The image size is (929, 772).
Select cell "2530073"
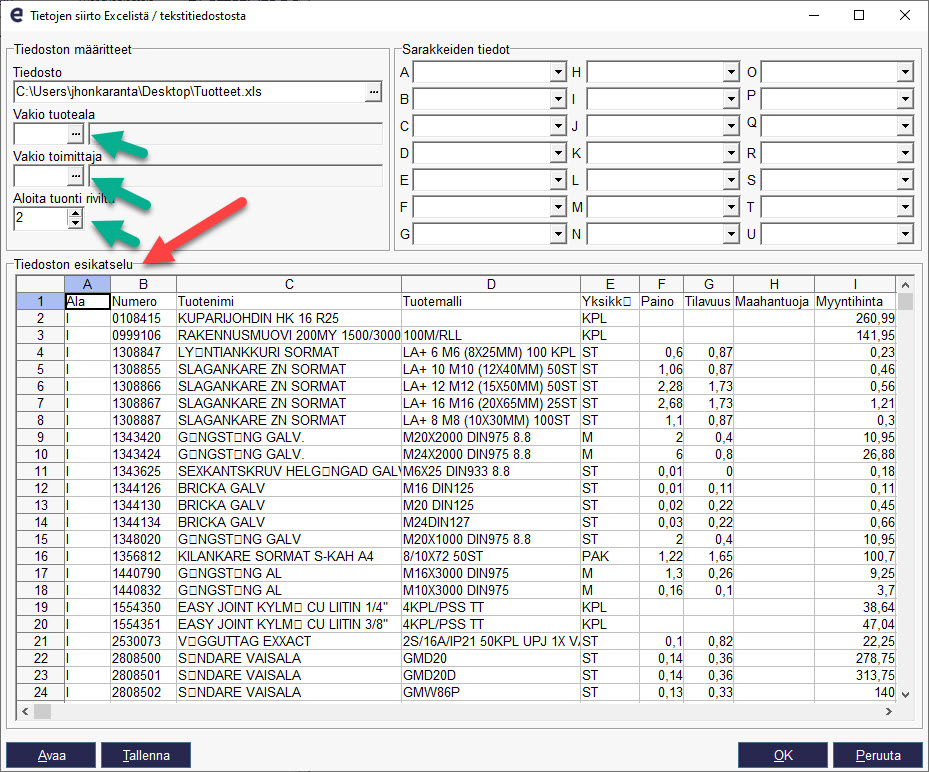(x=143, y=642)
